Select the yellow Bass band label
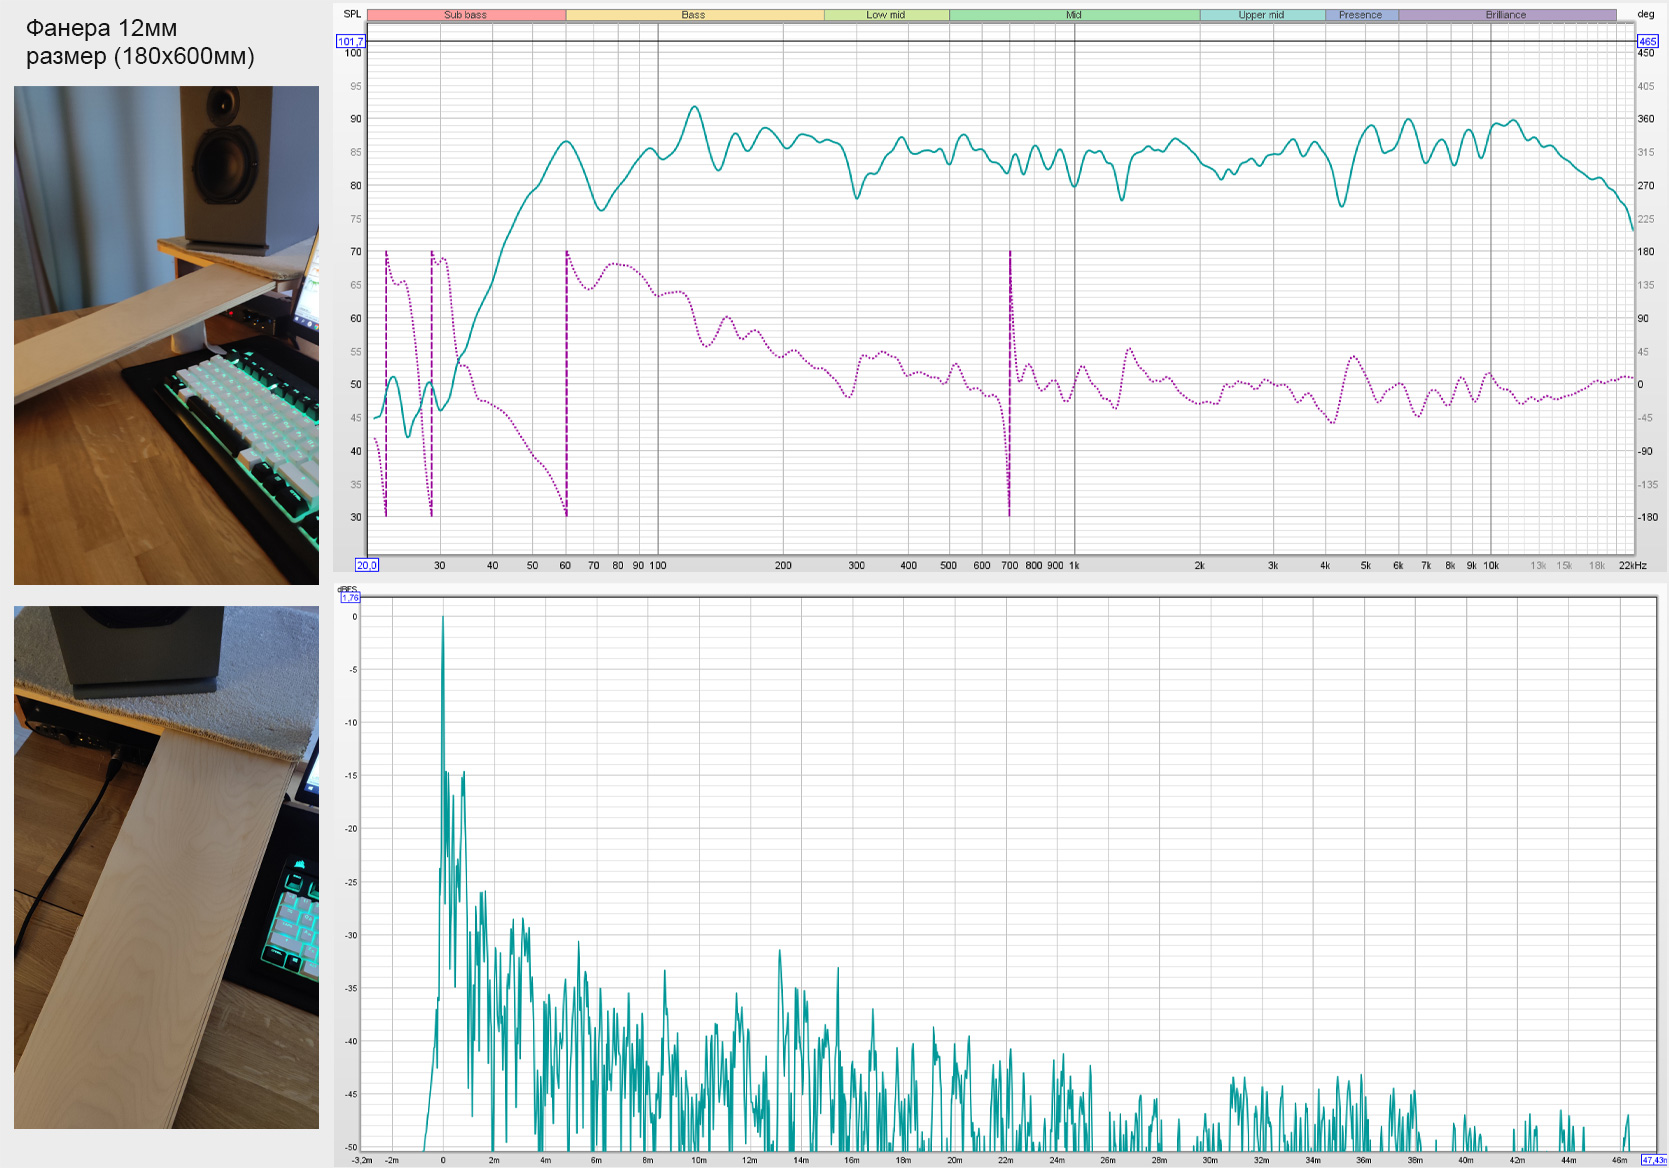The image size is (1669, 1168). pyautogui.click(x=694, y=15)
